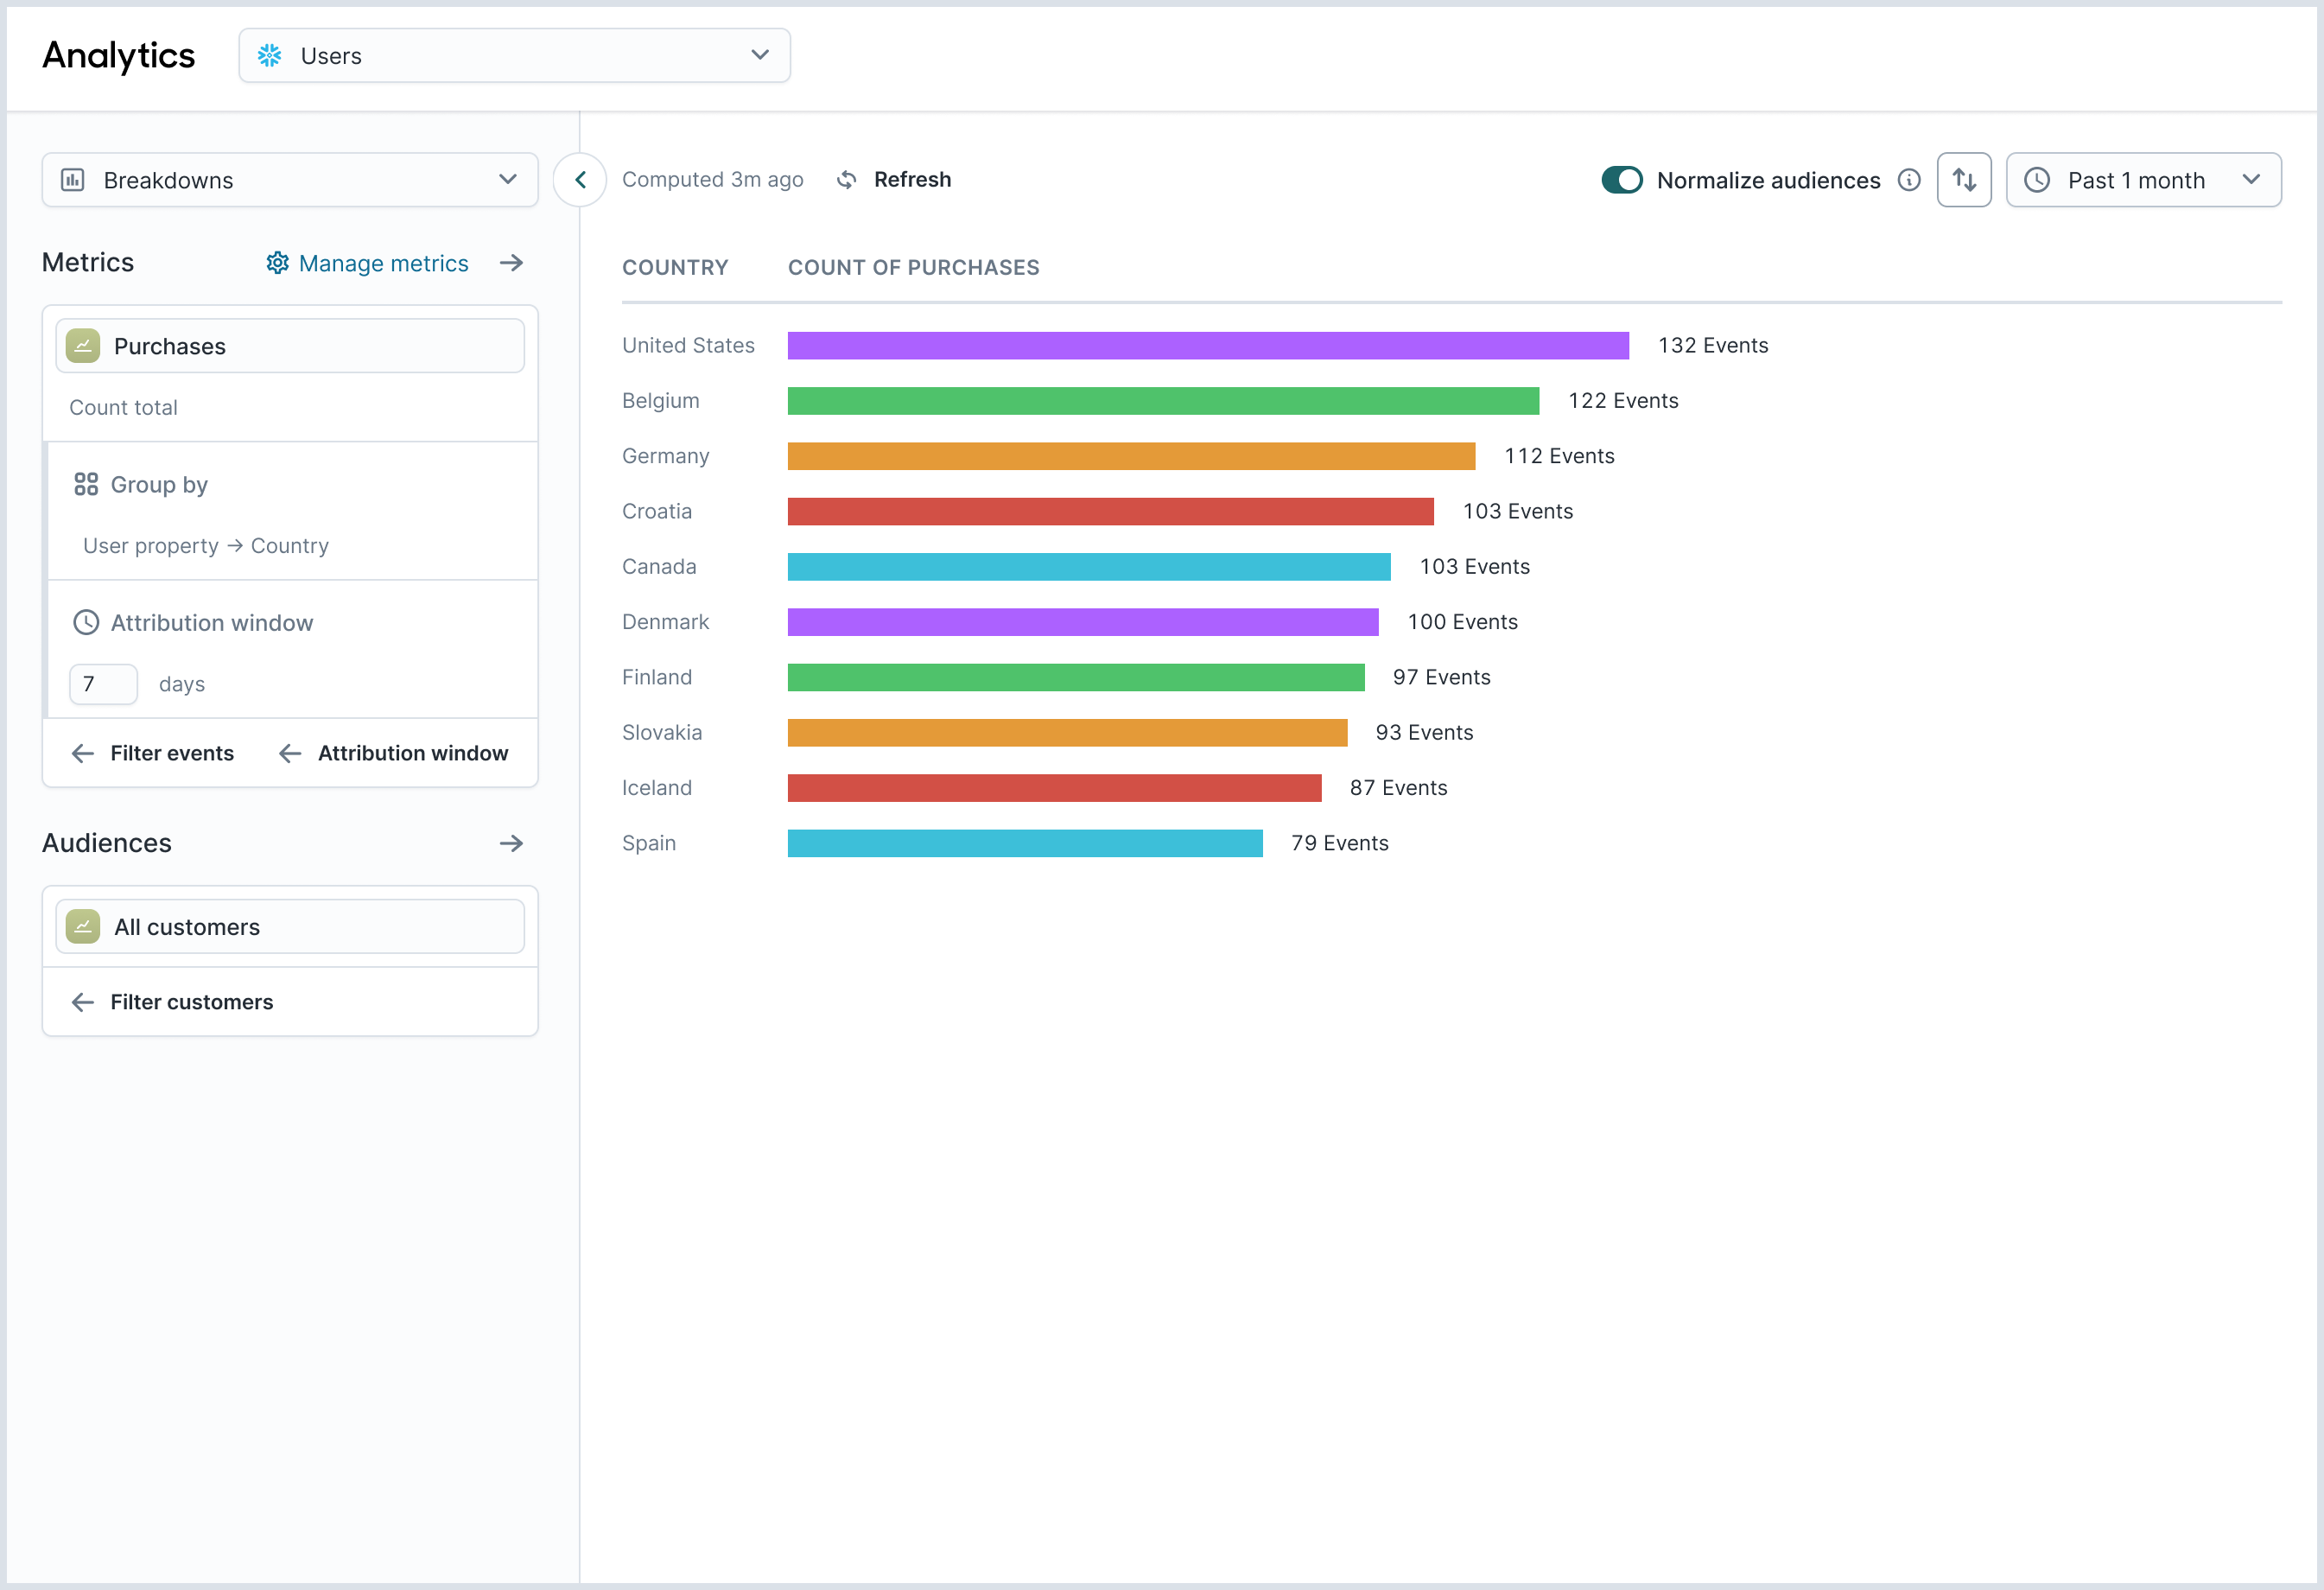This screenshot has height=1590, width=2324.
Task: Click the 132 Events value
Action: (1713, 346)
